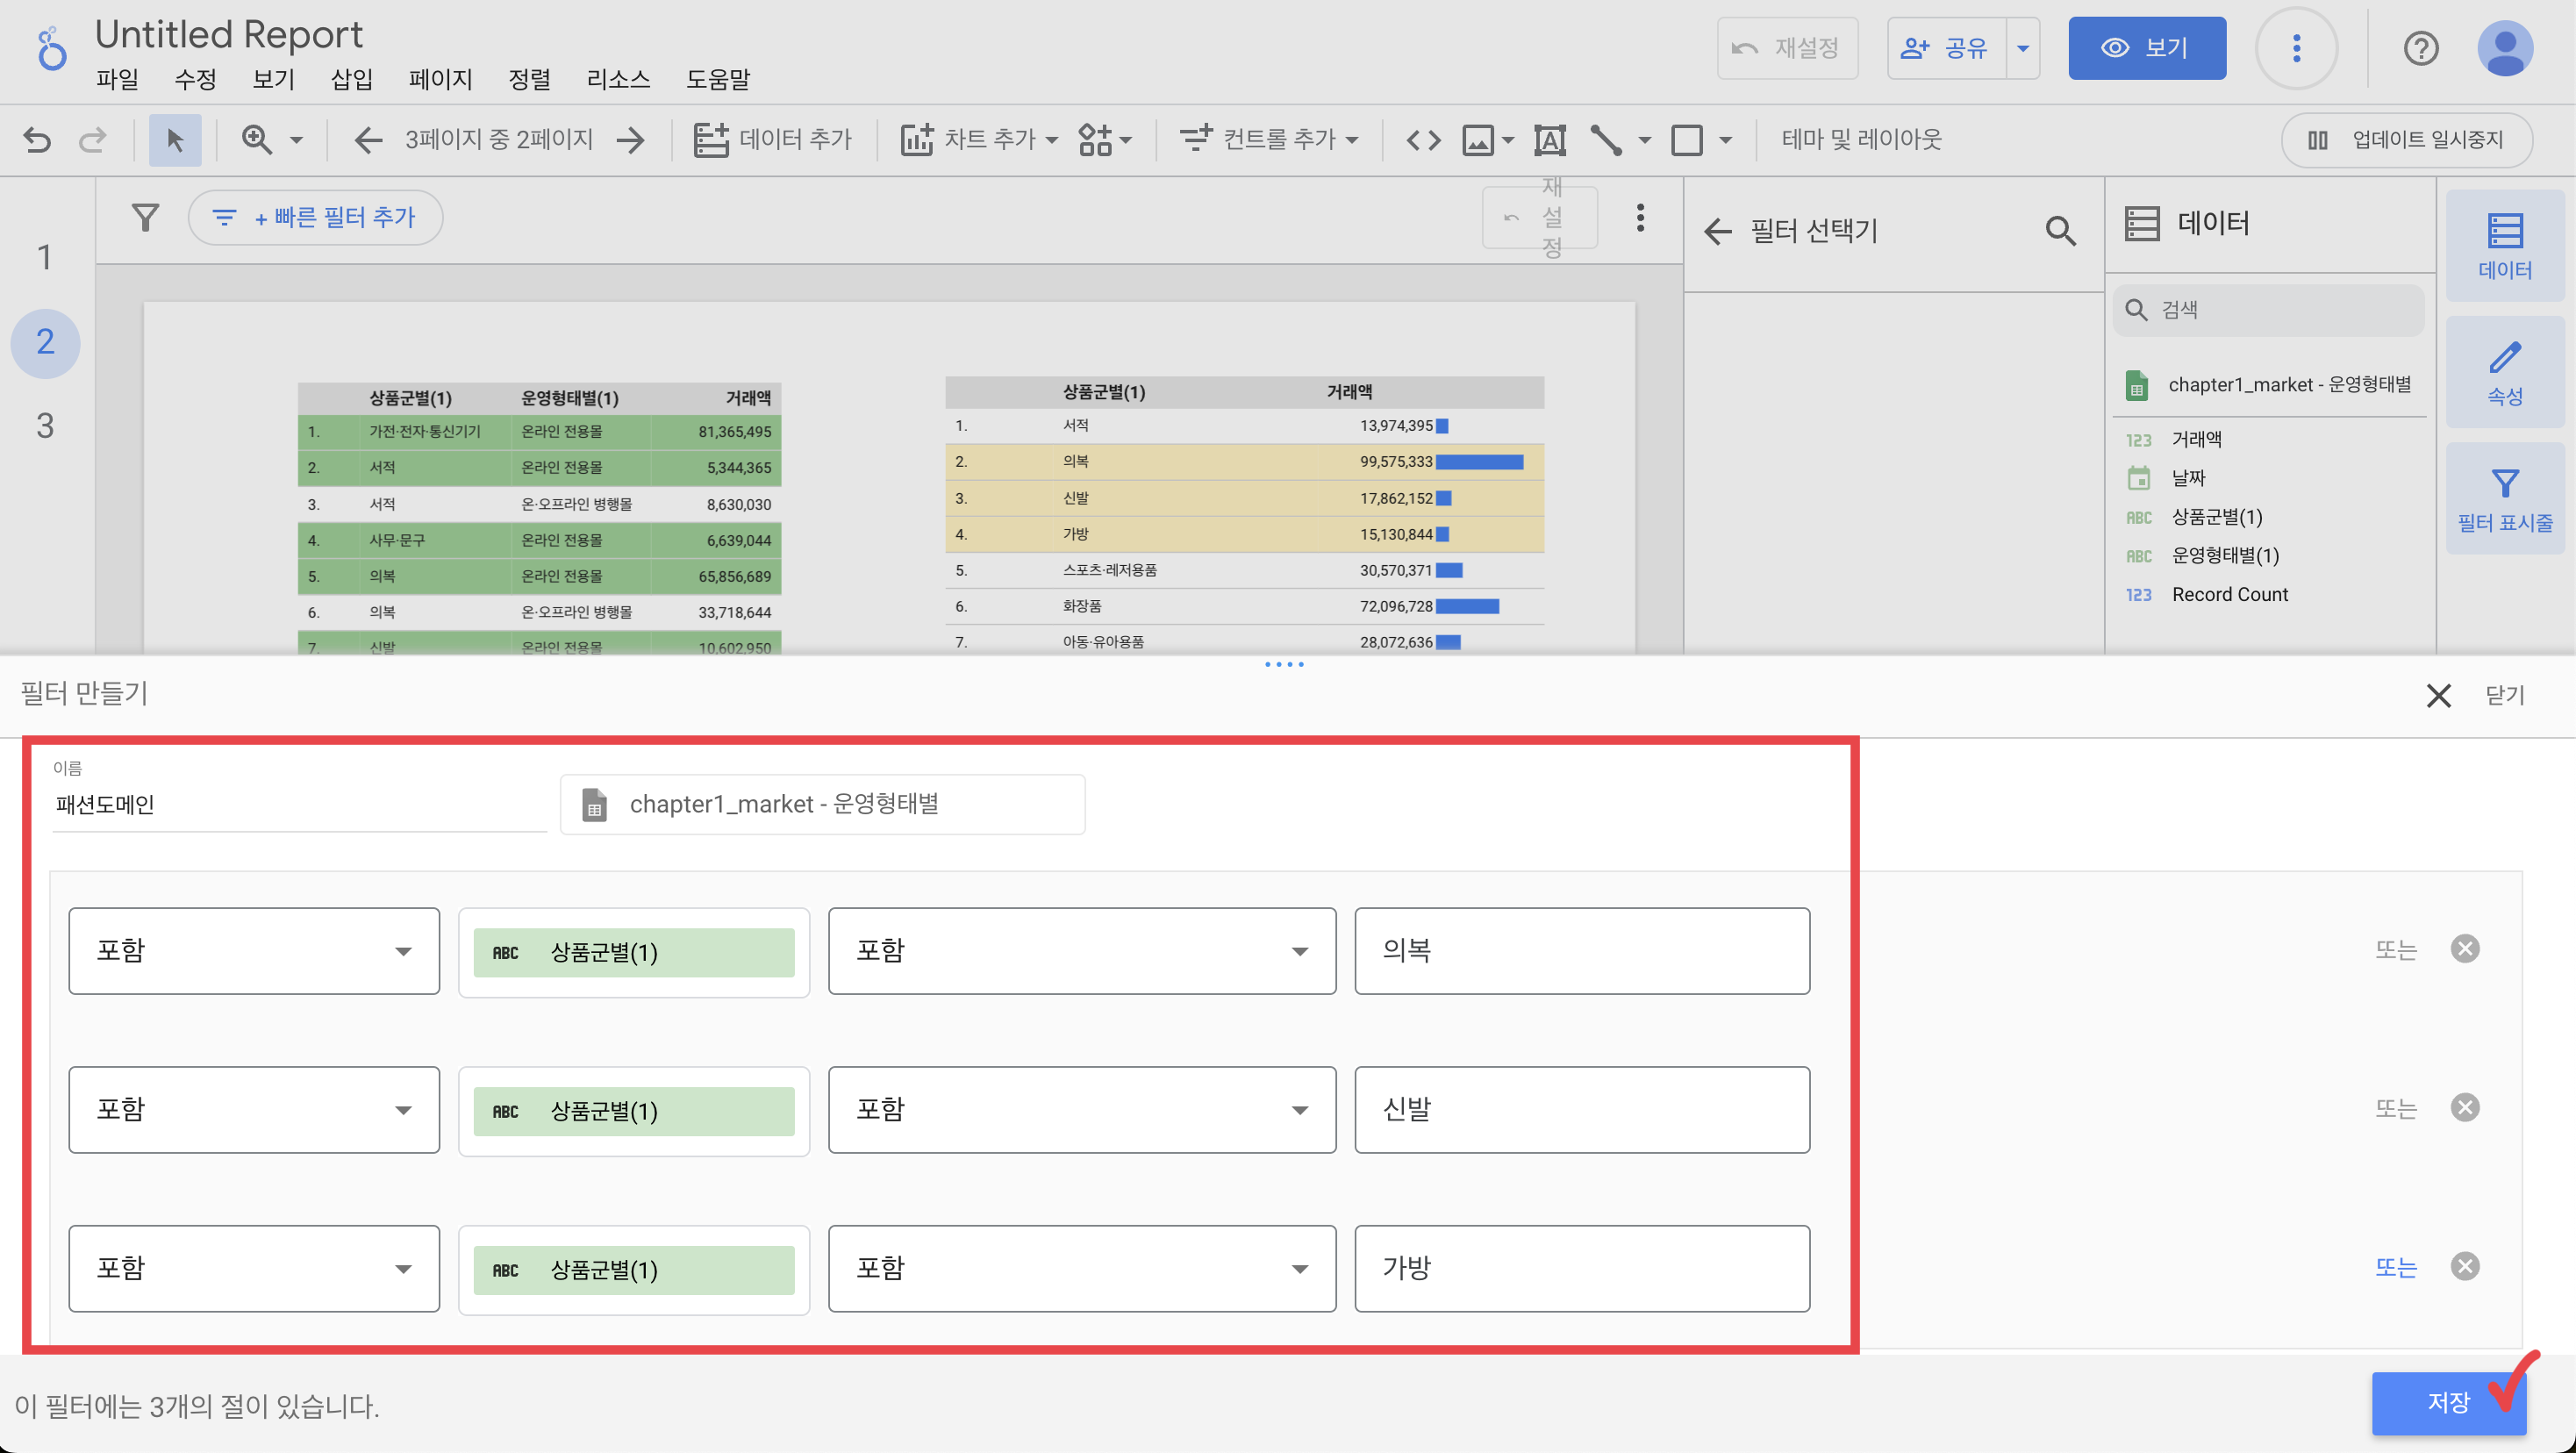Remove the 가방 filter clause
The image size is (2576, 1453).
[x=2465, y=1266]
